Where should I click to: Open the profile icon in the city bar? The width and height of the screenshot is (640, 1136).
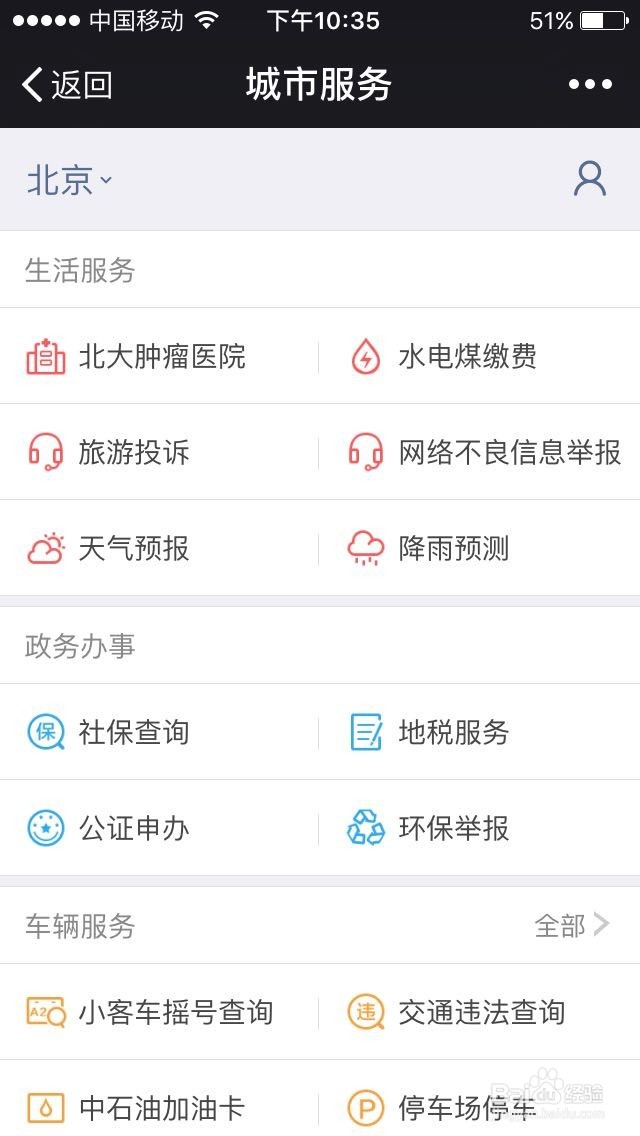click(x=590, y=179)
